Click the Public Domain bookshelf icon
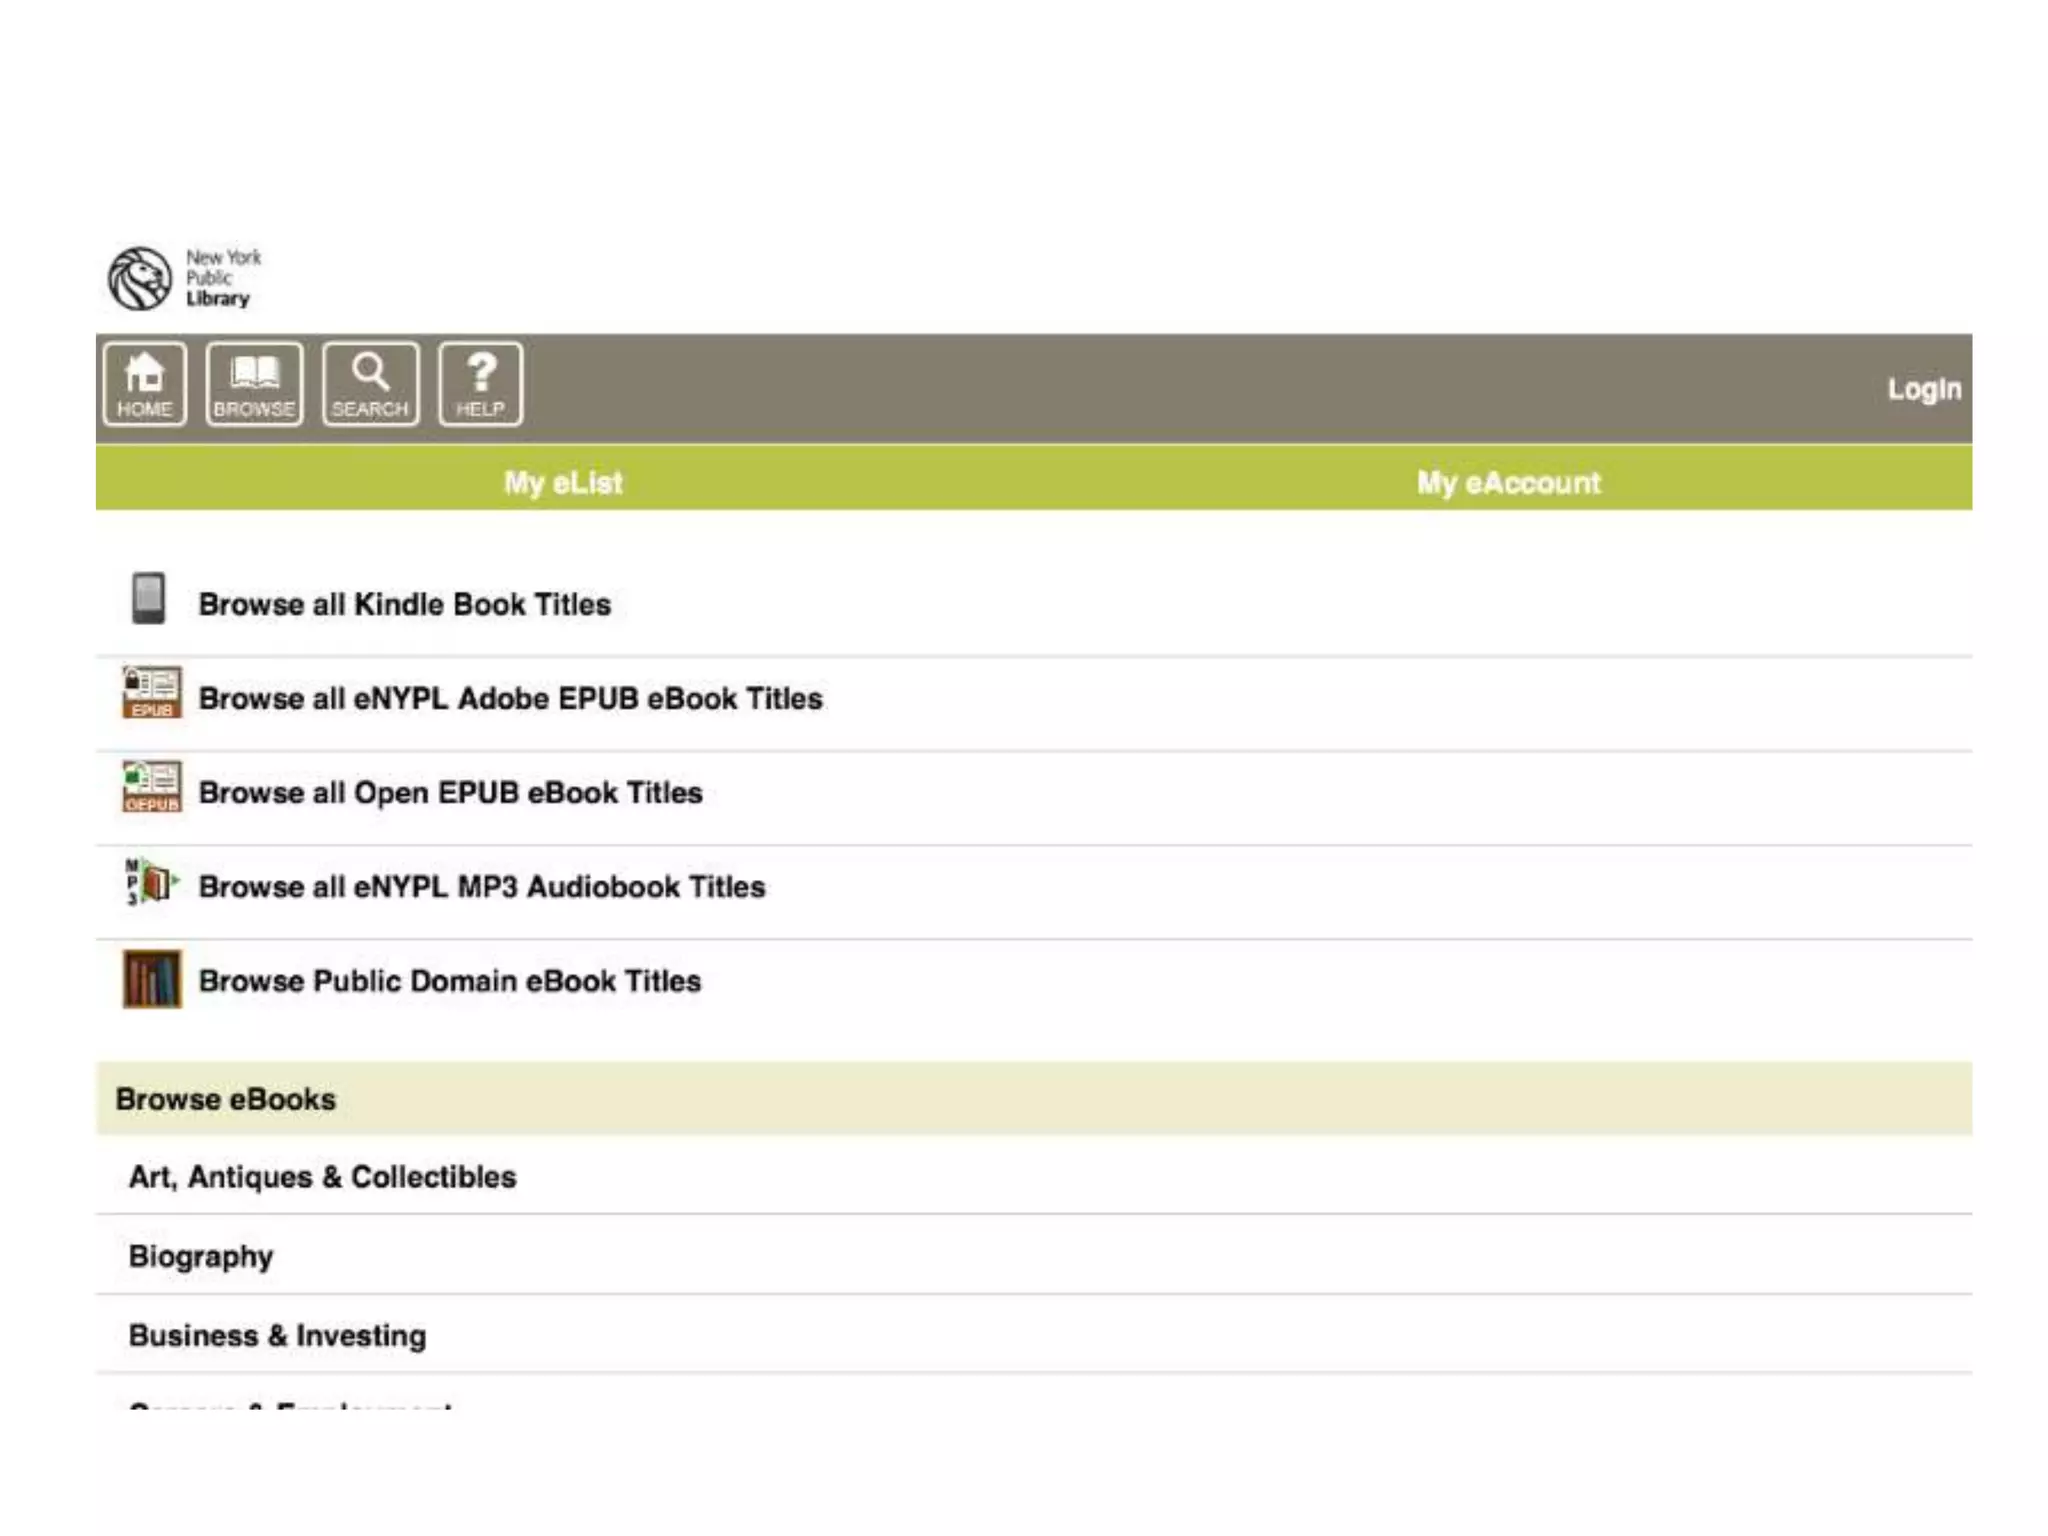2048x1536 pixels. (x=152, y=978)
